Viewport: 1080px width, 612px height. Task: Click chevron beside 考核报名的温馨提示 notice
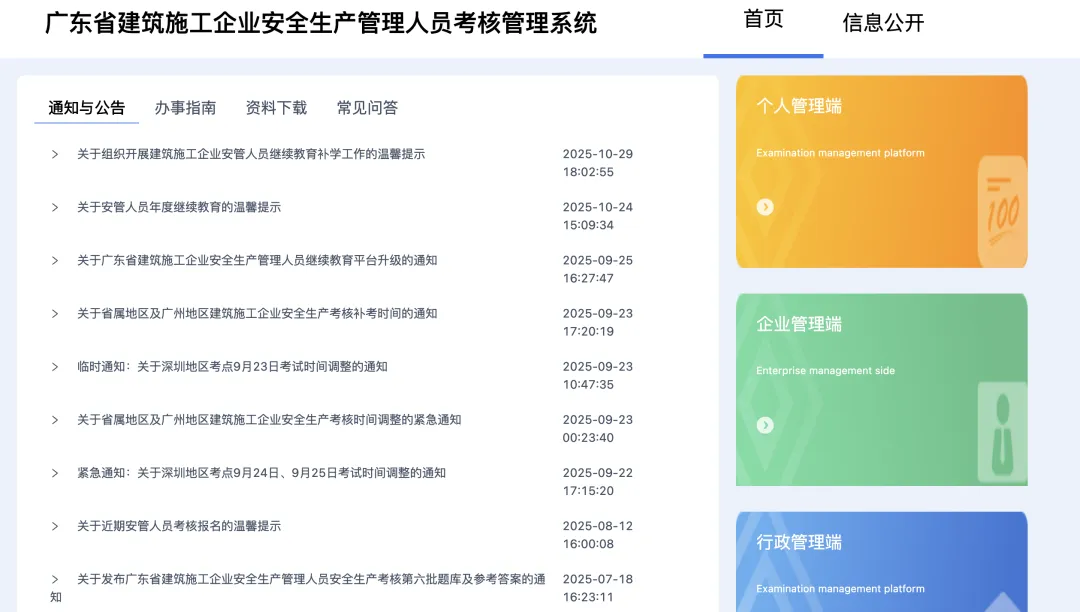(55, 526)
